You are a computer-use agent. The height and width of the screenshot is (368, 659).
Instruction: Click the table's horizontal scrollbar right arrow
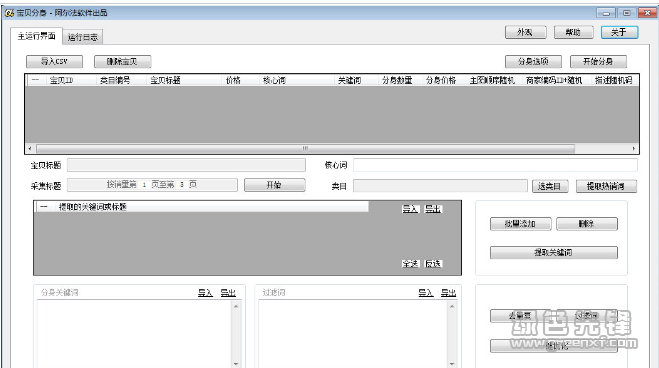click(633, 149)
